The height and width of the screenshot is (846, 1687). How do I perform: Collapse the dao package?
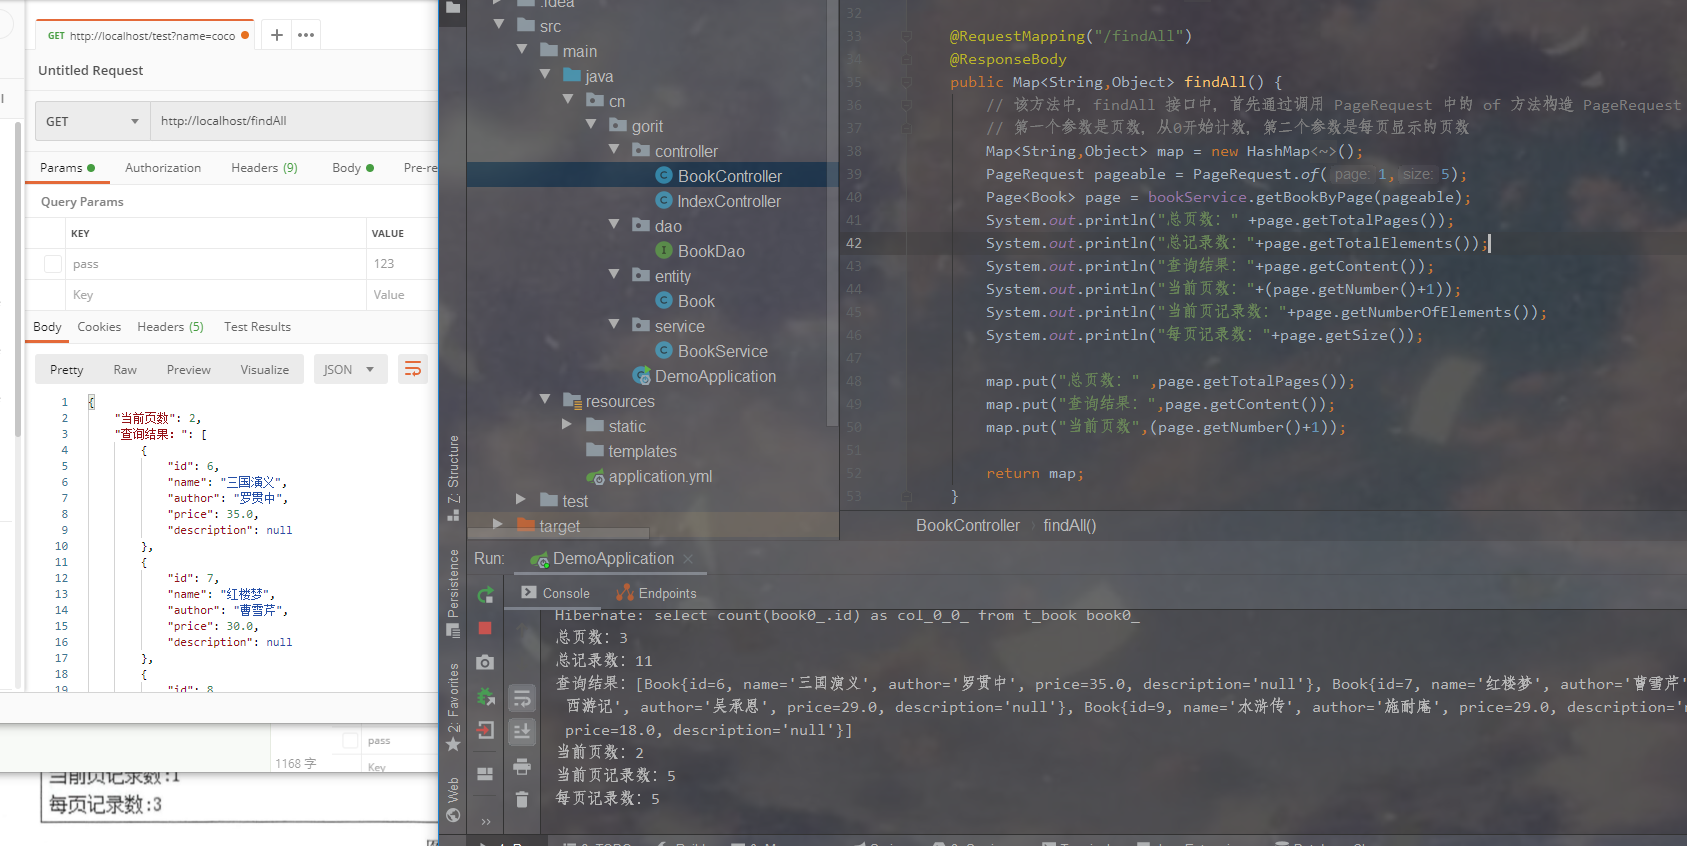[x=614, y=224]
